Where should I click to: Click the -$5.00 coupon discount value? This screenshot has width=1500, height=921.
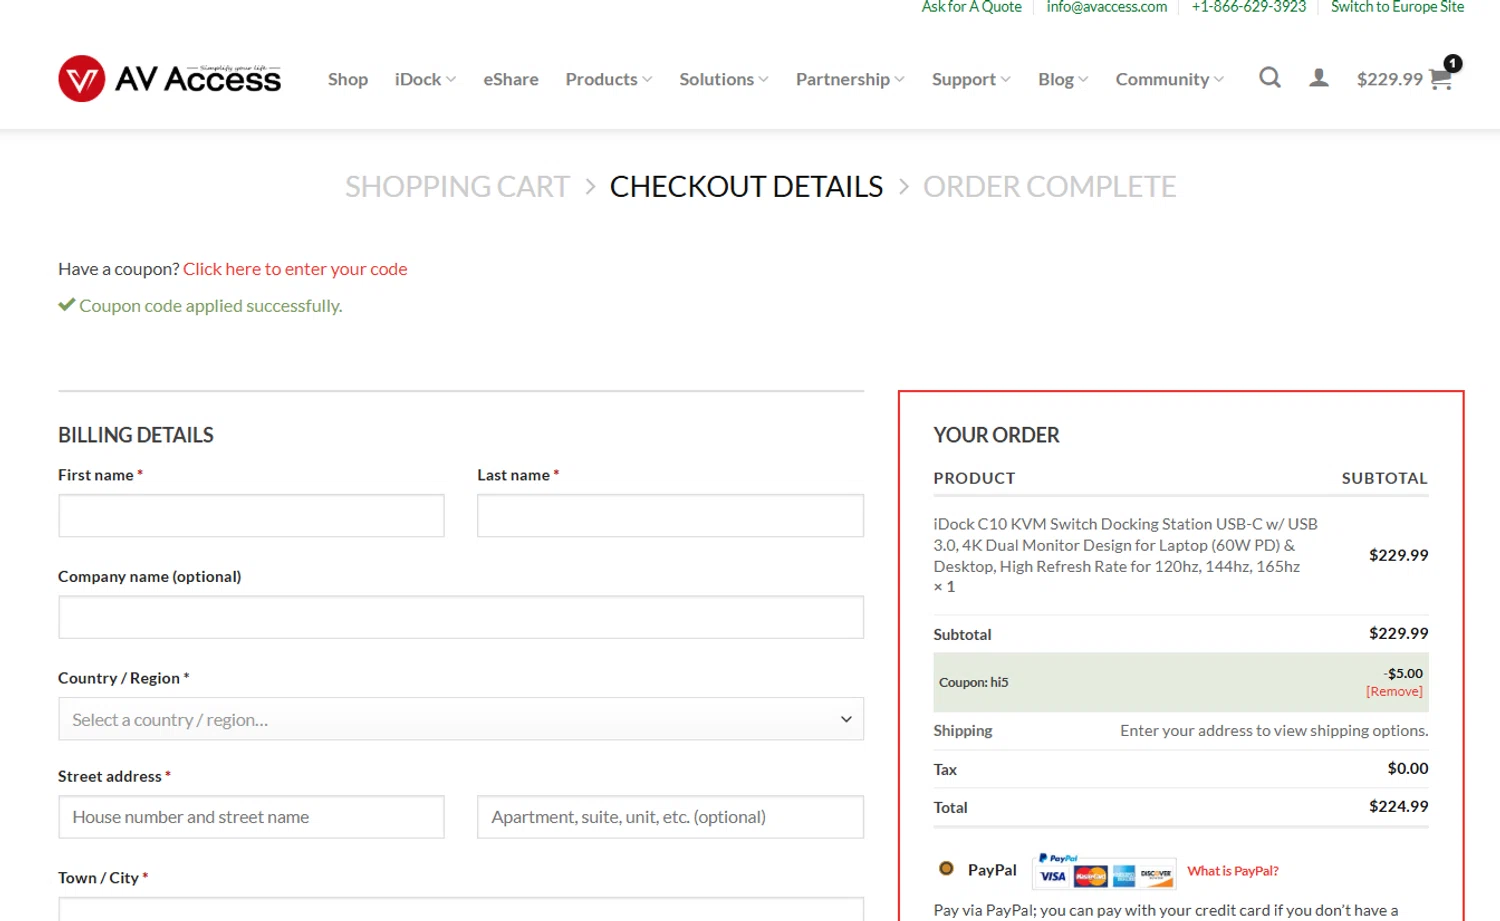click(x=1403, y=674)
